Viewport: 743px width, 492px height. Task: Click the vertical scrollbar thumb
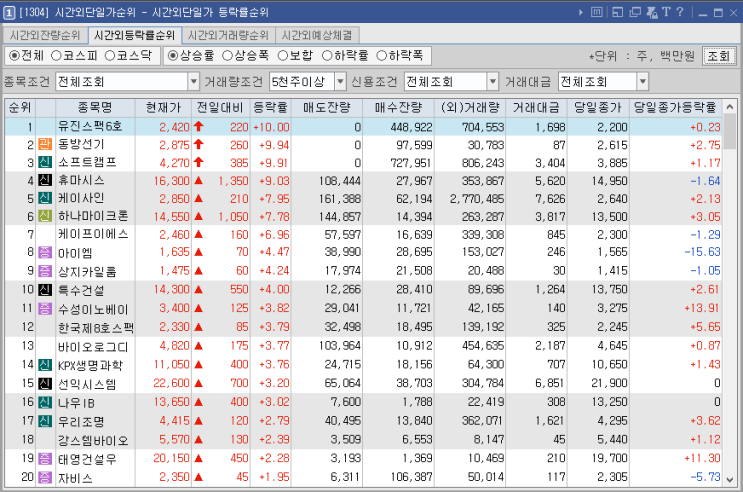(730, 132)
